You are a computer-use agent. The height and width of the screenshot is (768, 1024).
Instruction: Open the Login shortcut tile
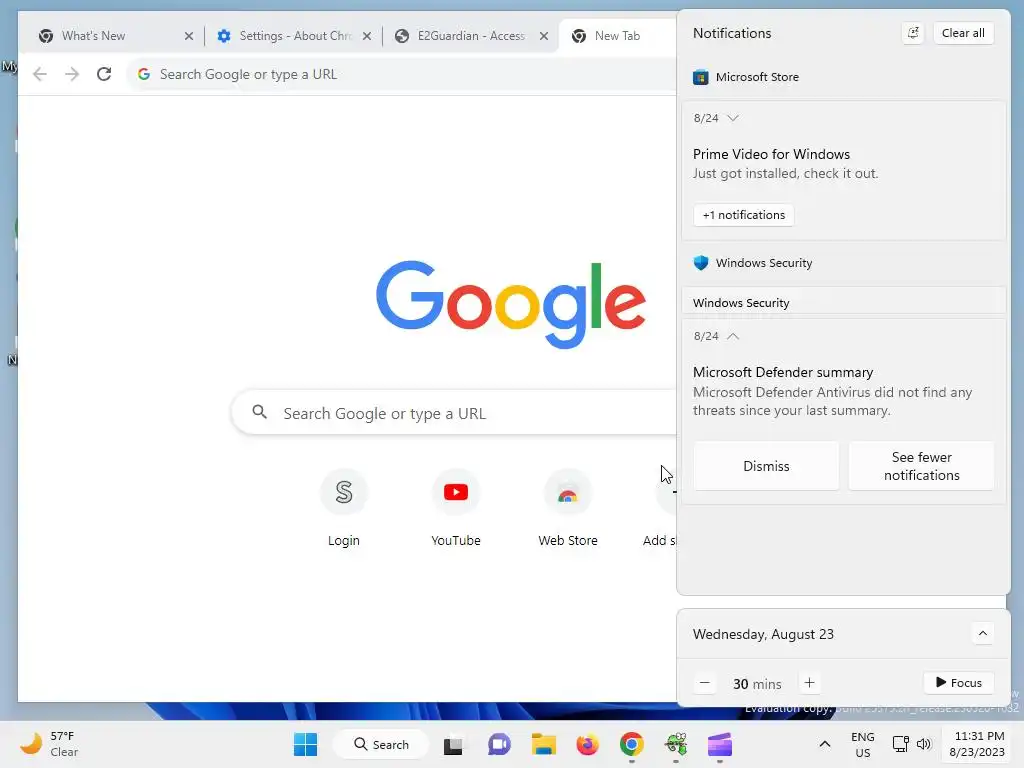344,509
